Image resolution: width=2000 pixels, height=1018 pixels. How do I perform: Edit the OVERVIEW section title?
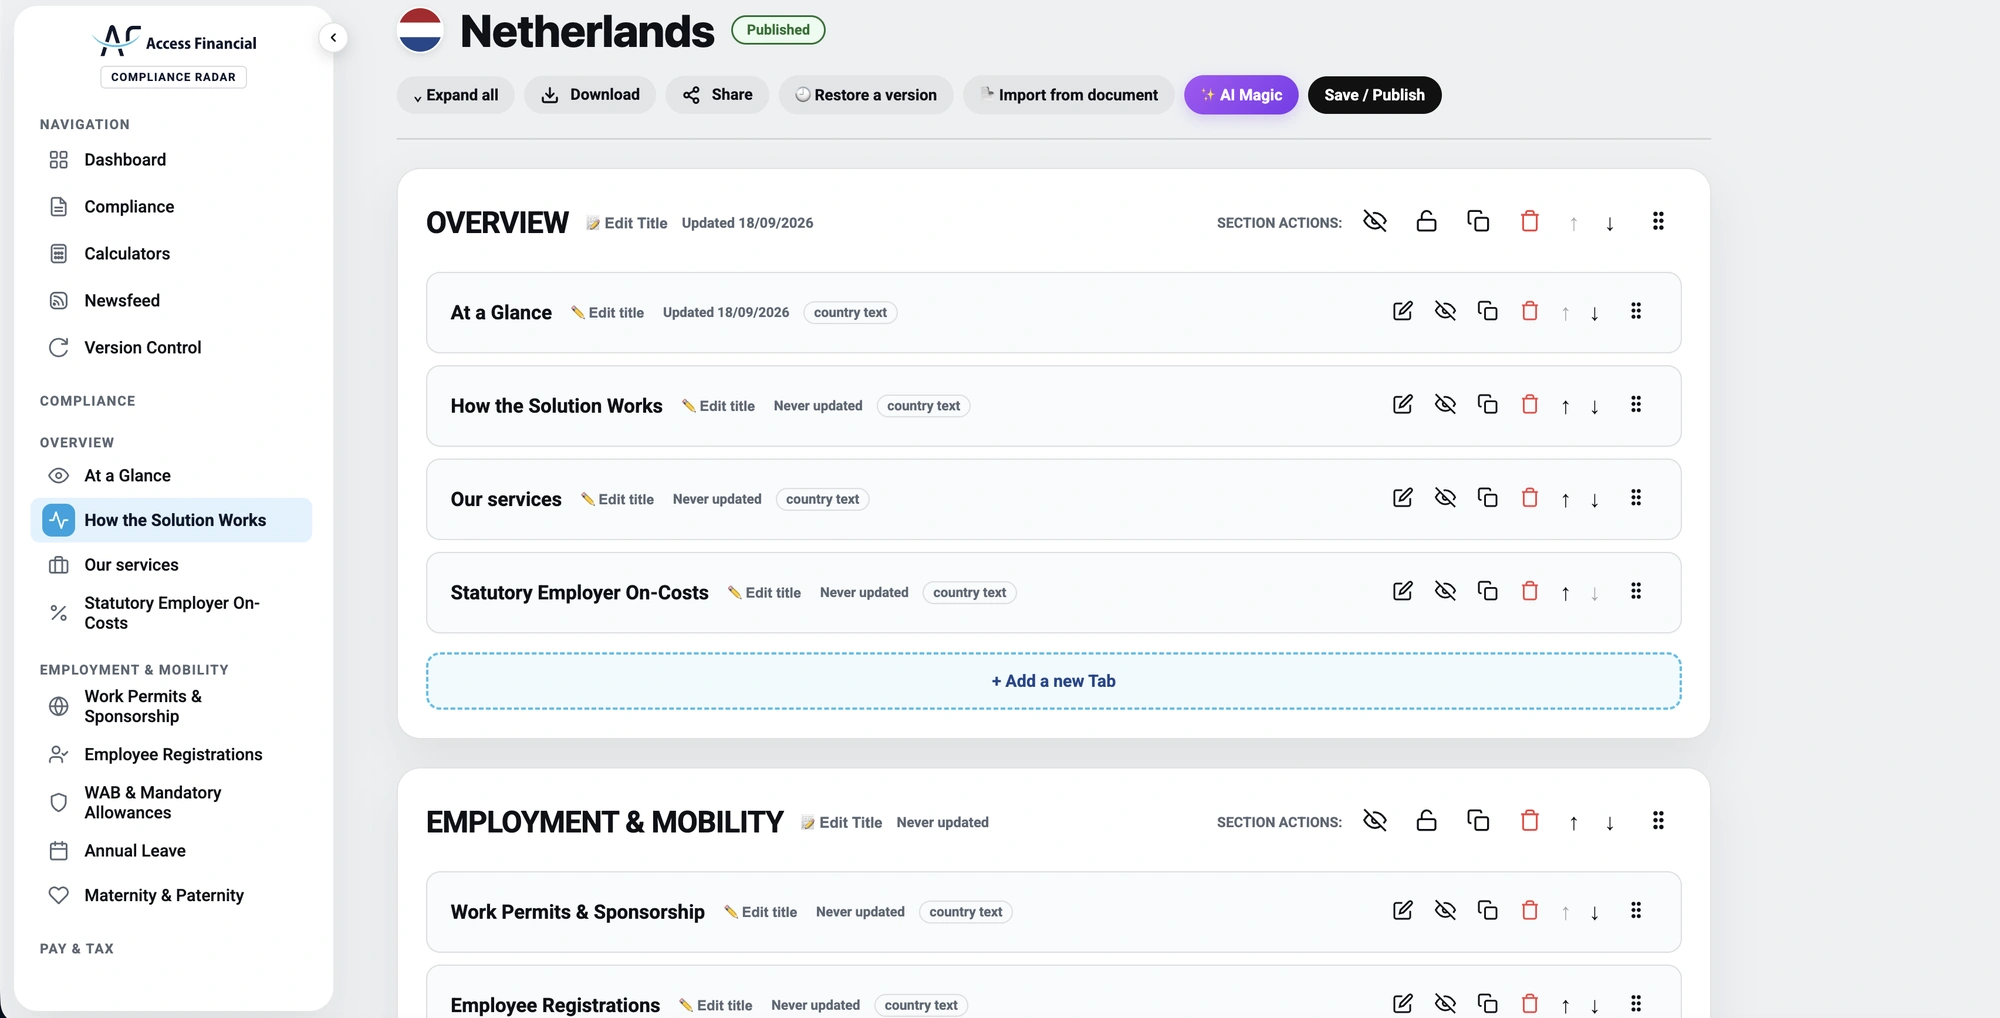click(x=627, y=223)
